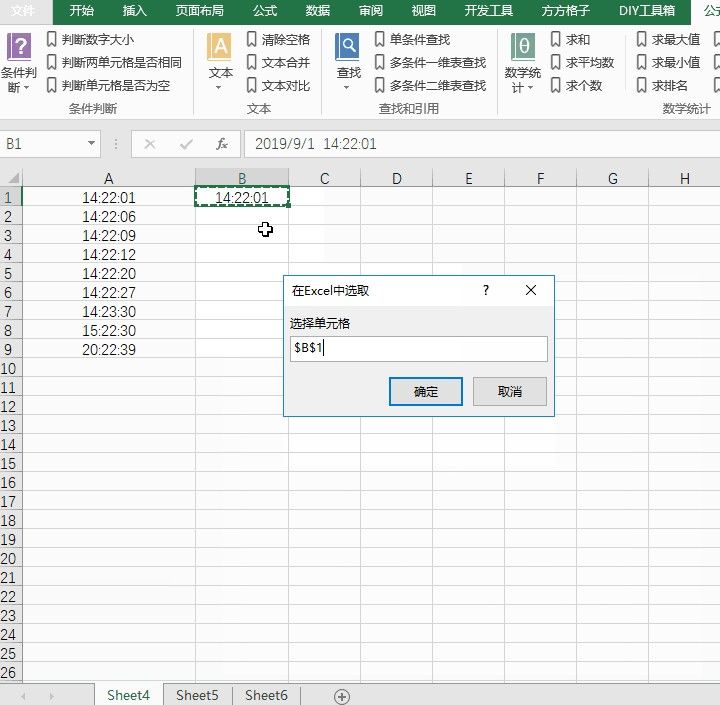The image size is (720, 705).
Task: Close the 在Excel中选取 dialog
Action: [531, 290]
